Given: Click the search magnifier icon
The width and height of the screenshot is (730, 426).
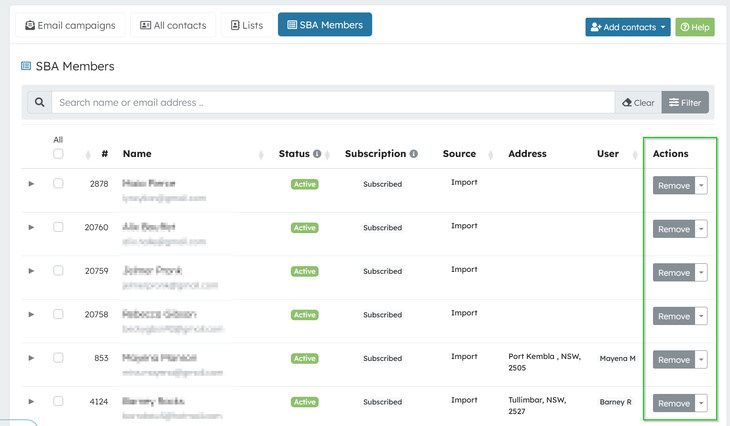Looking at the screenshot, I should click(x=39, y=102).
